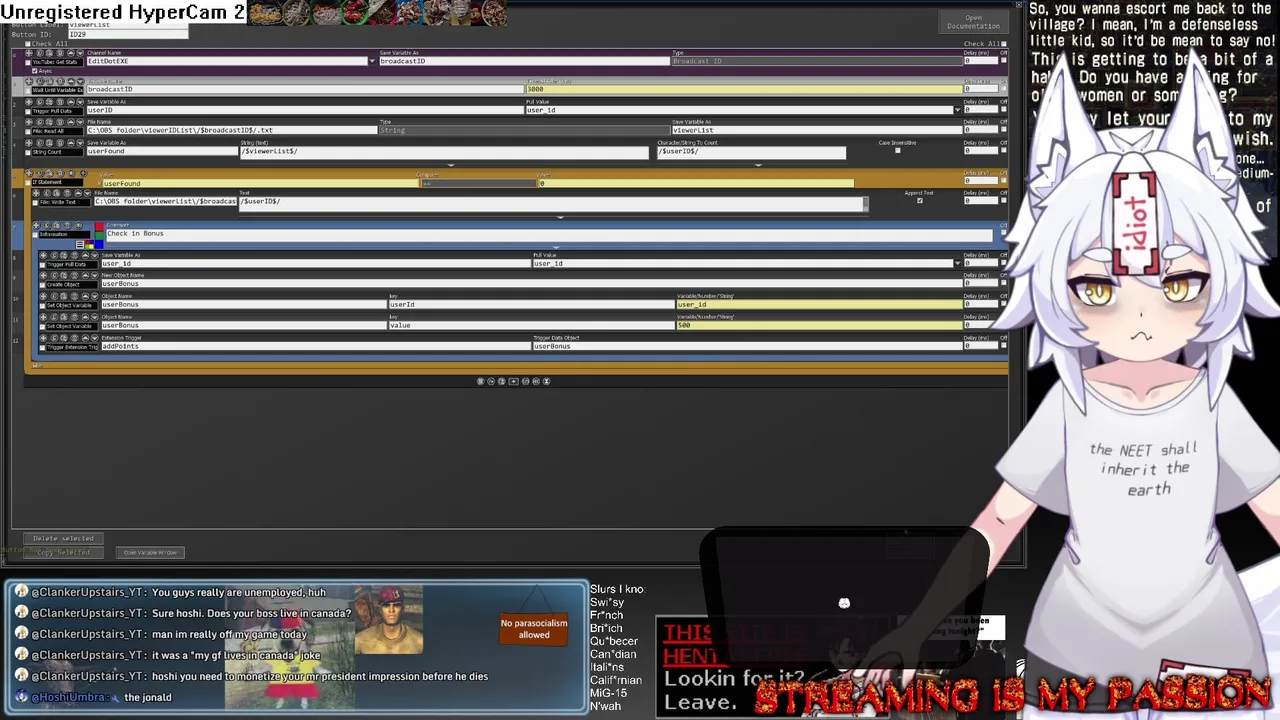This screenshot has height=720, width=1280.
Task: Open Pull Value dropdown in user_id row
Action: point(957,263)
